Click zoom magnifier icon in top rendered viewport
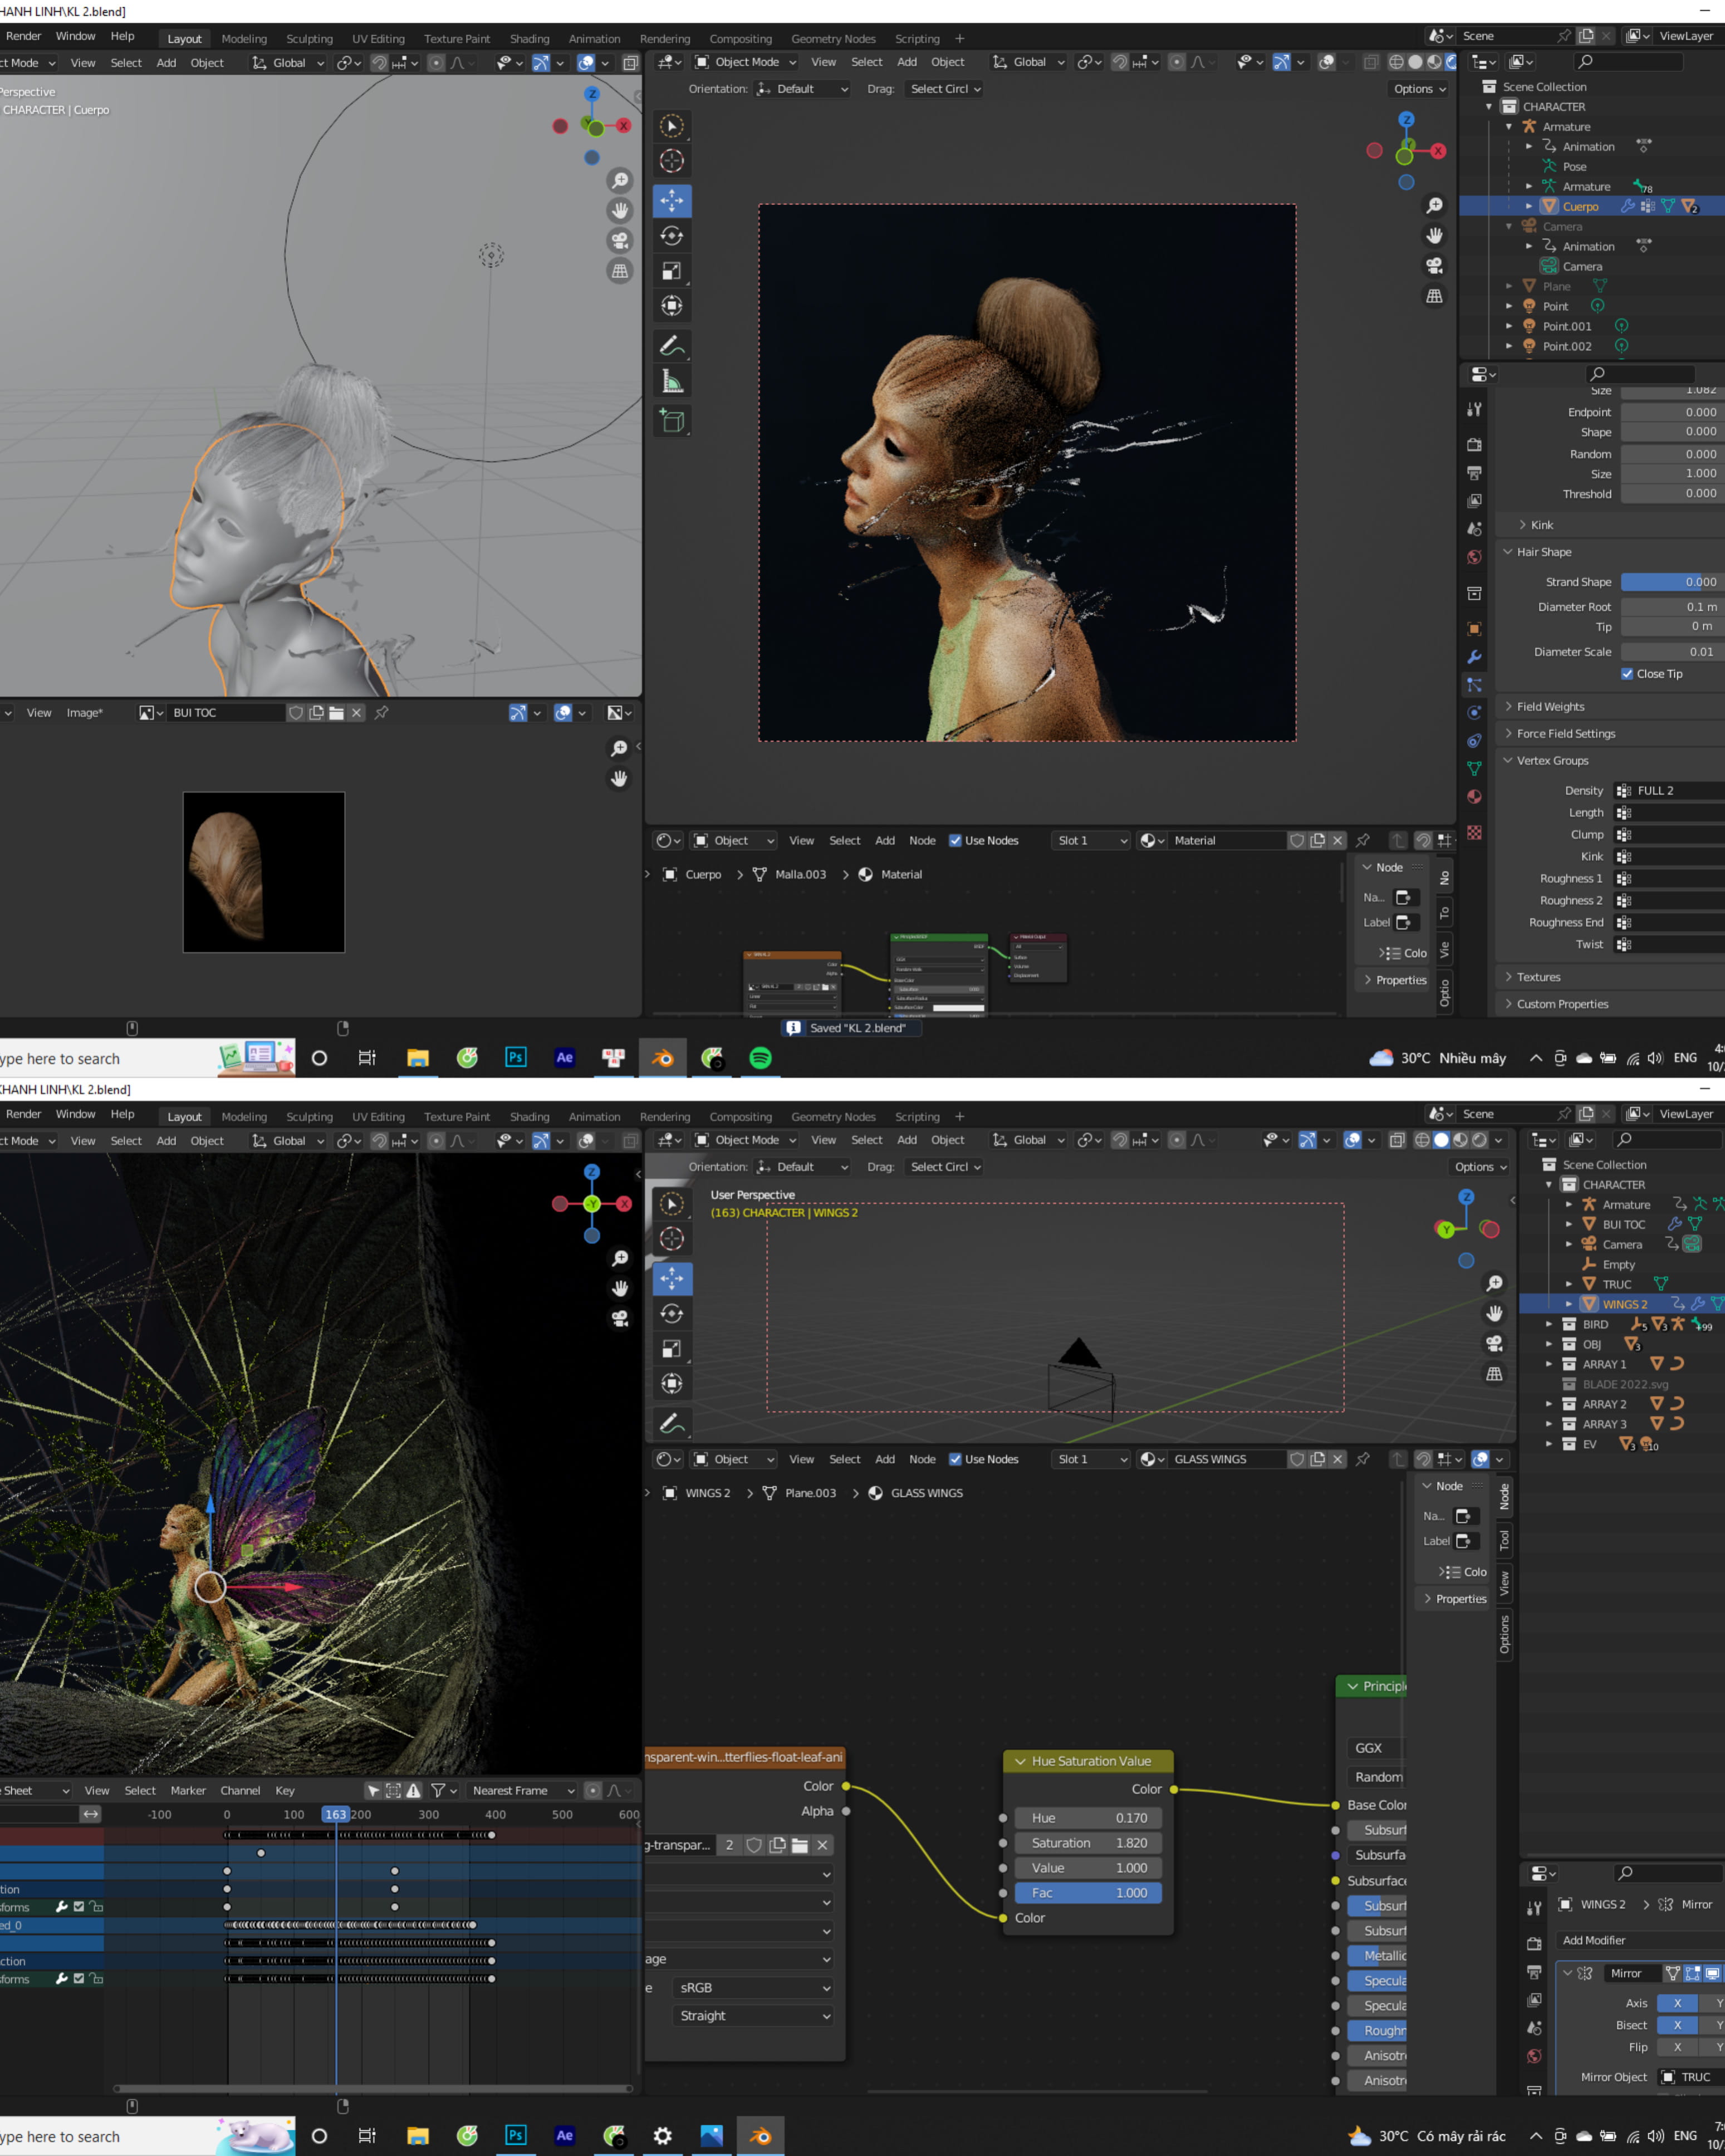Image resolution: width=1725 pixels, height=2156 pixels. click(x=1434, y=205)
